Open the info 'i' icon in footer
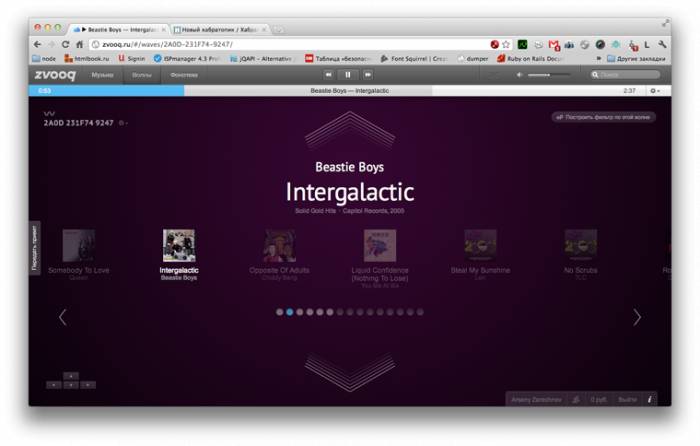The width and height of the screenshot is (700, 446). (x=650, y=400)
